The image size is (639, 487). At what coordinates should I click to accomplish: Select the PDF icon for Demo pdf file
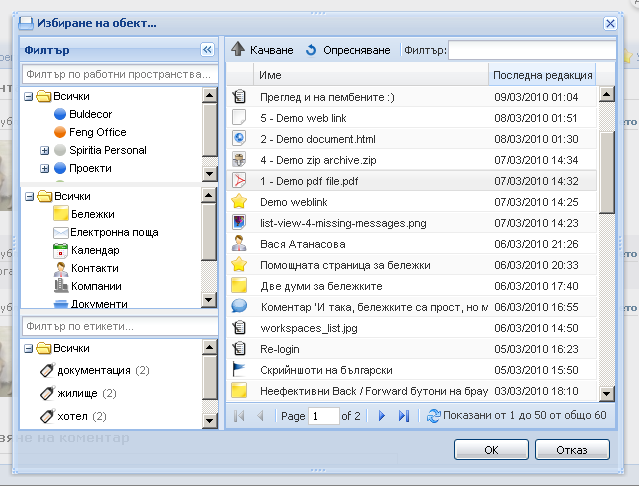pyautogui.click(x=239, y=181)
